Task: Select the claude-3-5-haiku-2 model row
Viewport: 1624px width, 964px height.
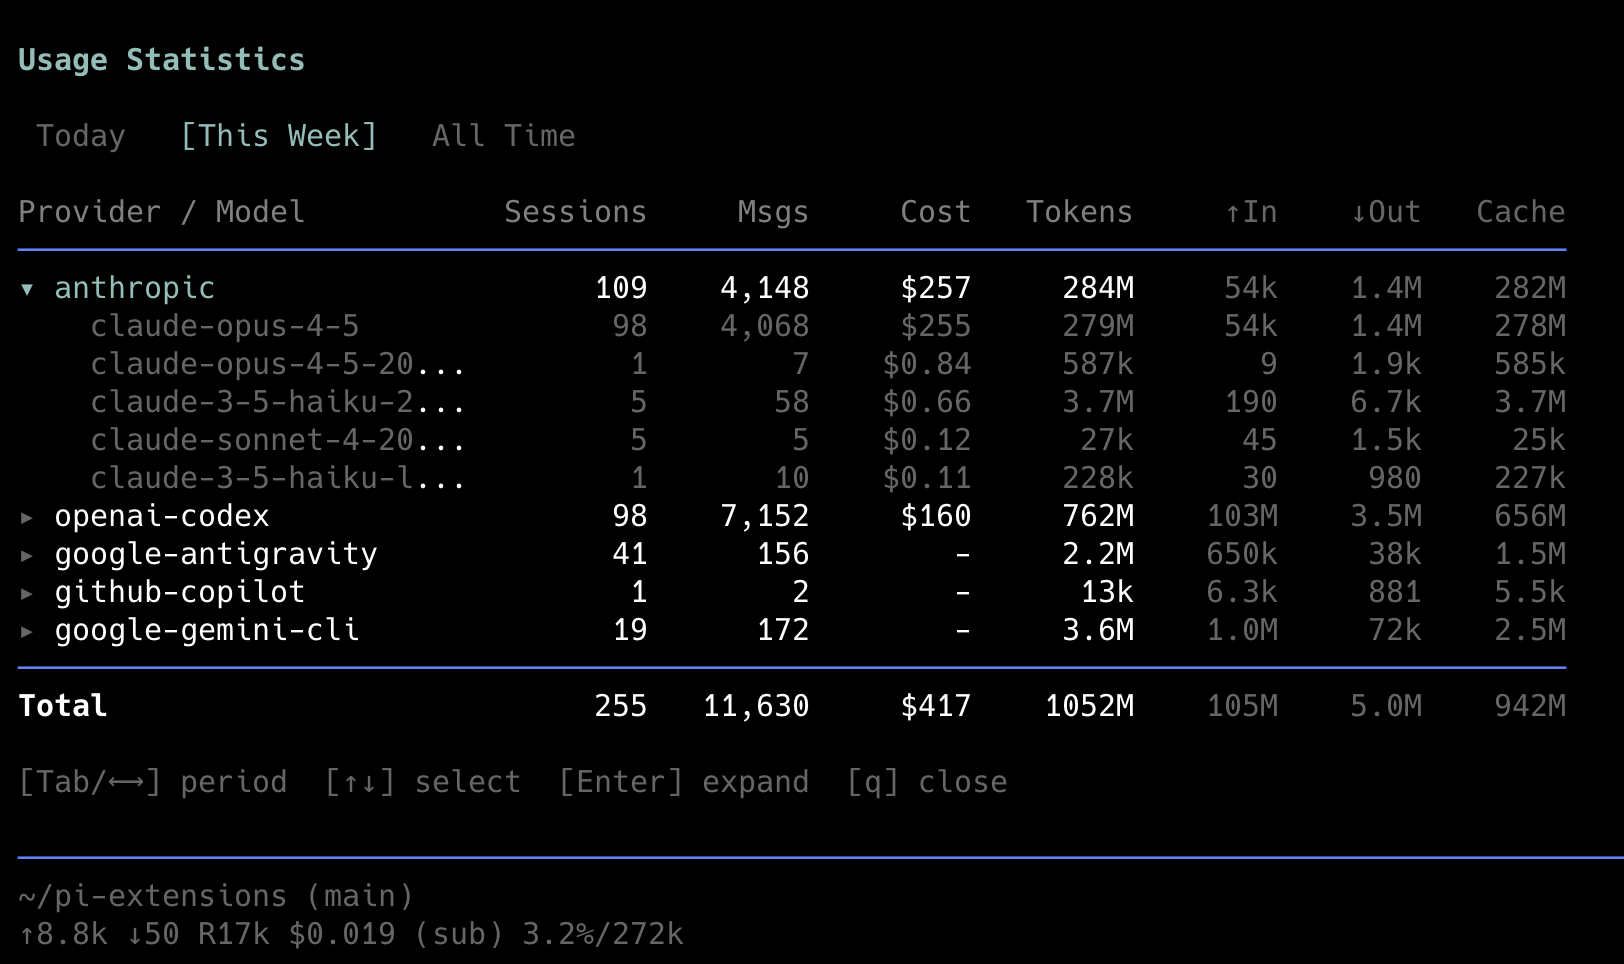Action: coord(277,402)
